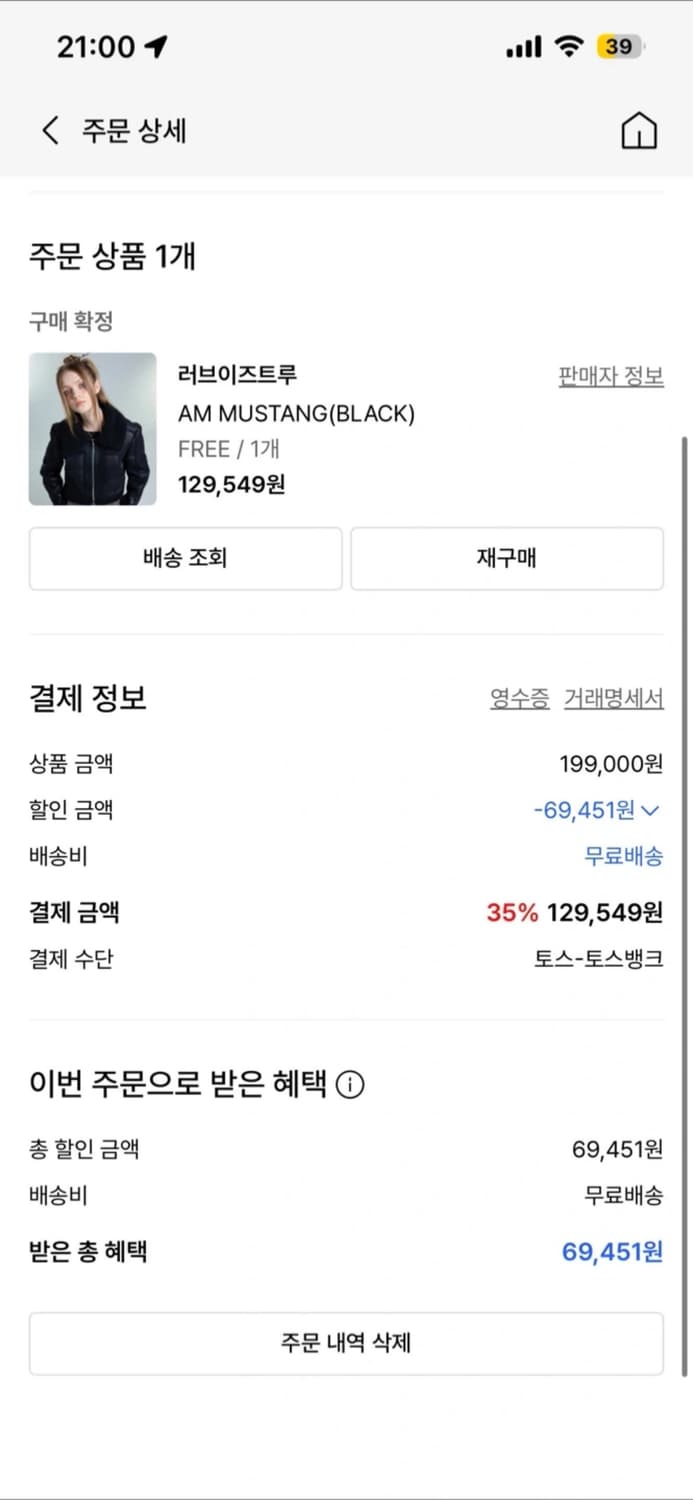Viewport: 693px width, 1500px height.
Task: Tap the back arrow on 주문 상세 header
Action: click(x=49, y=130)
